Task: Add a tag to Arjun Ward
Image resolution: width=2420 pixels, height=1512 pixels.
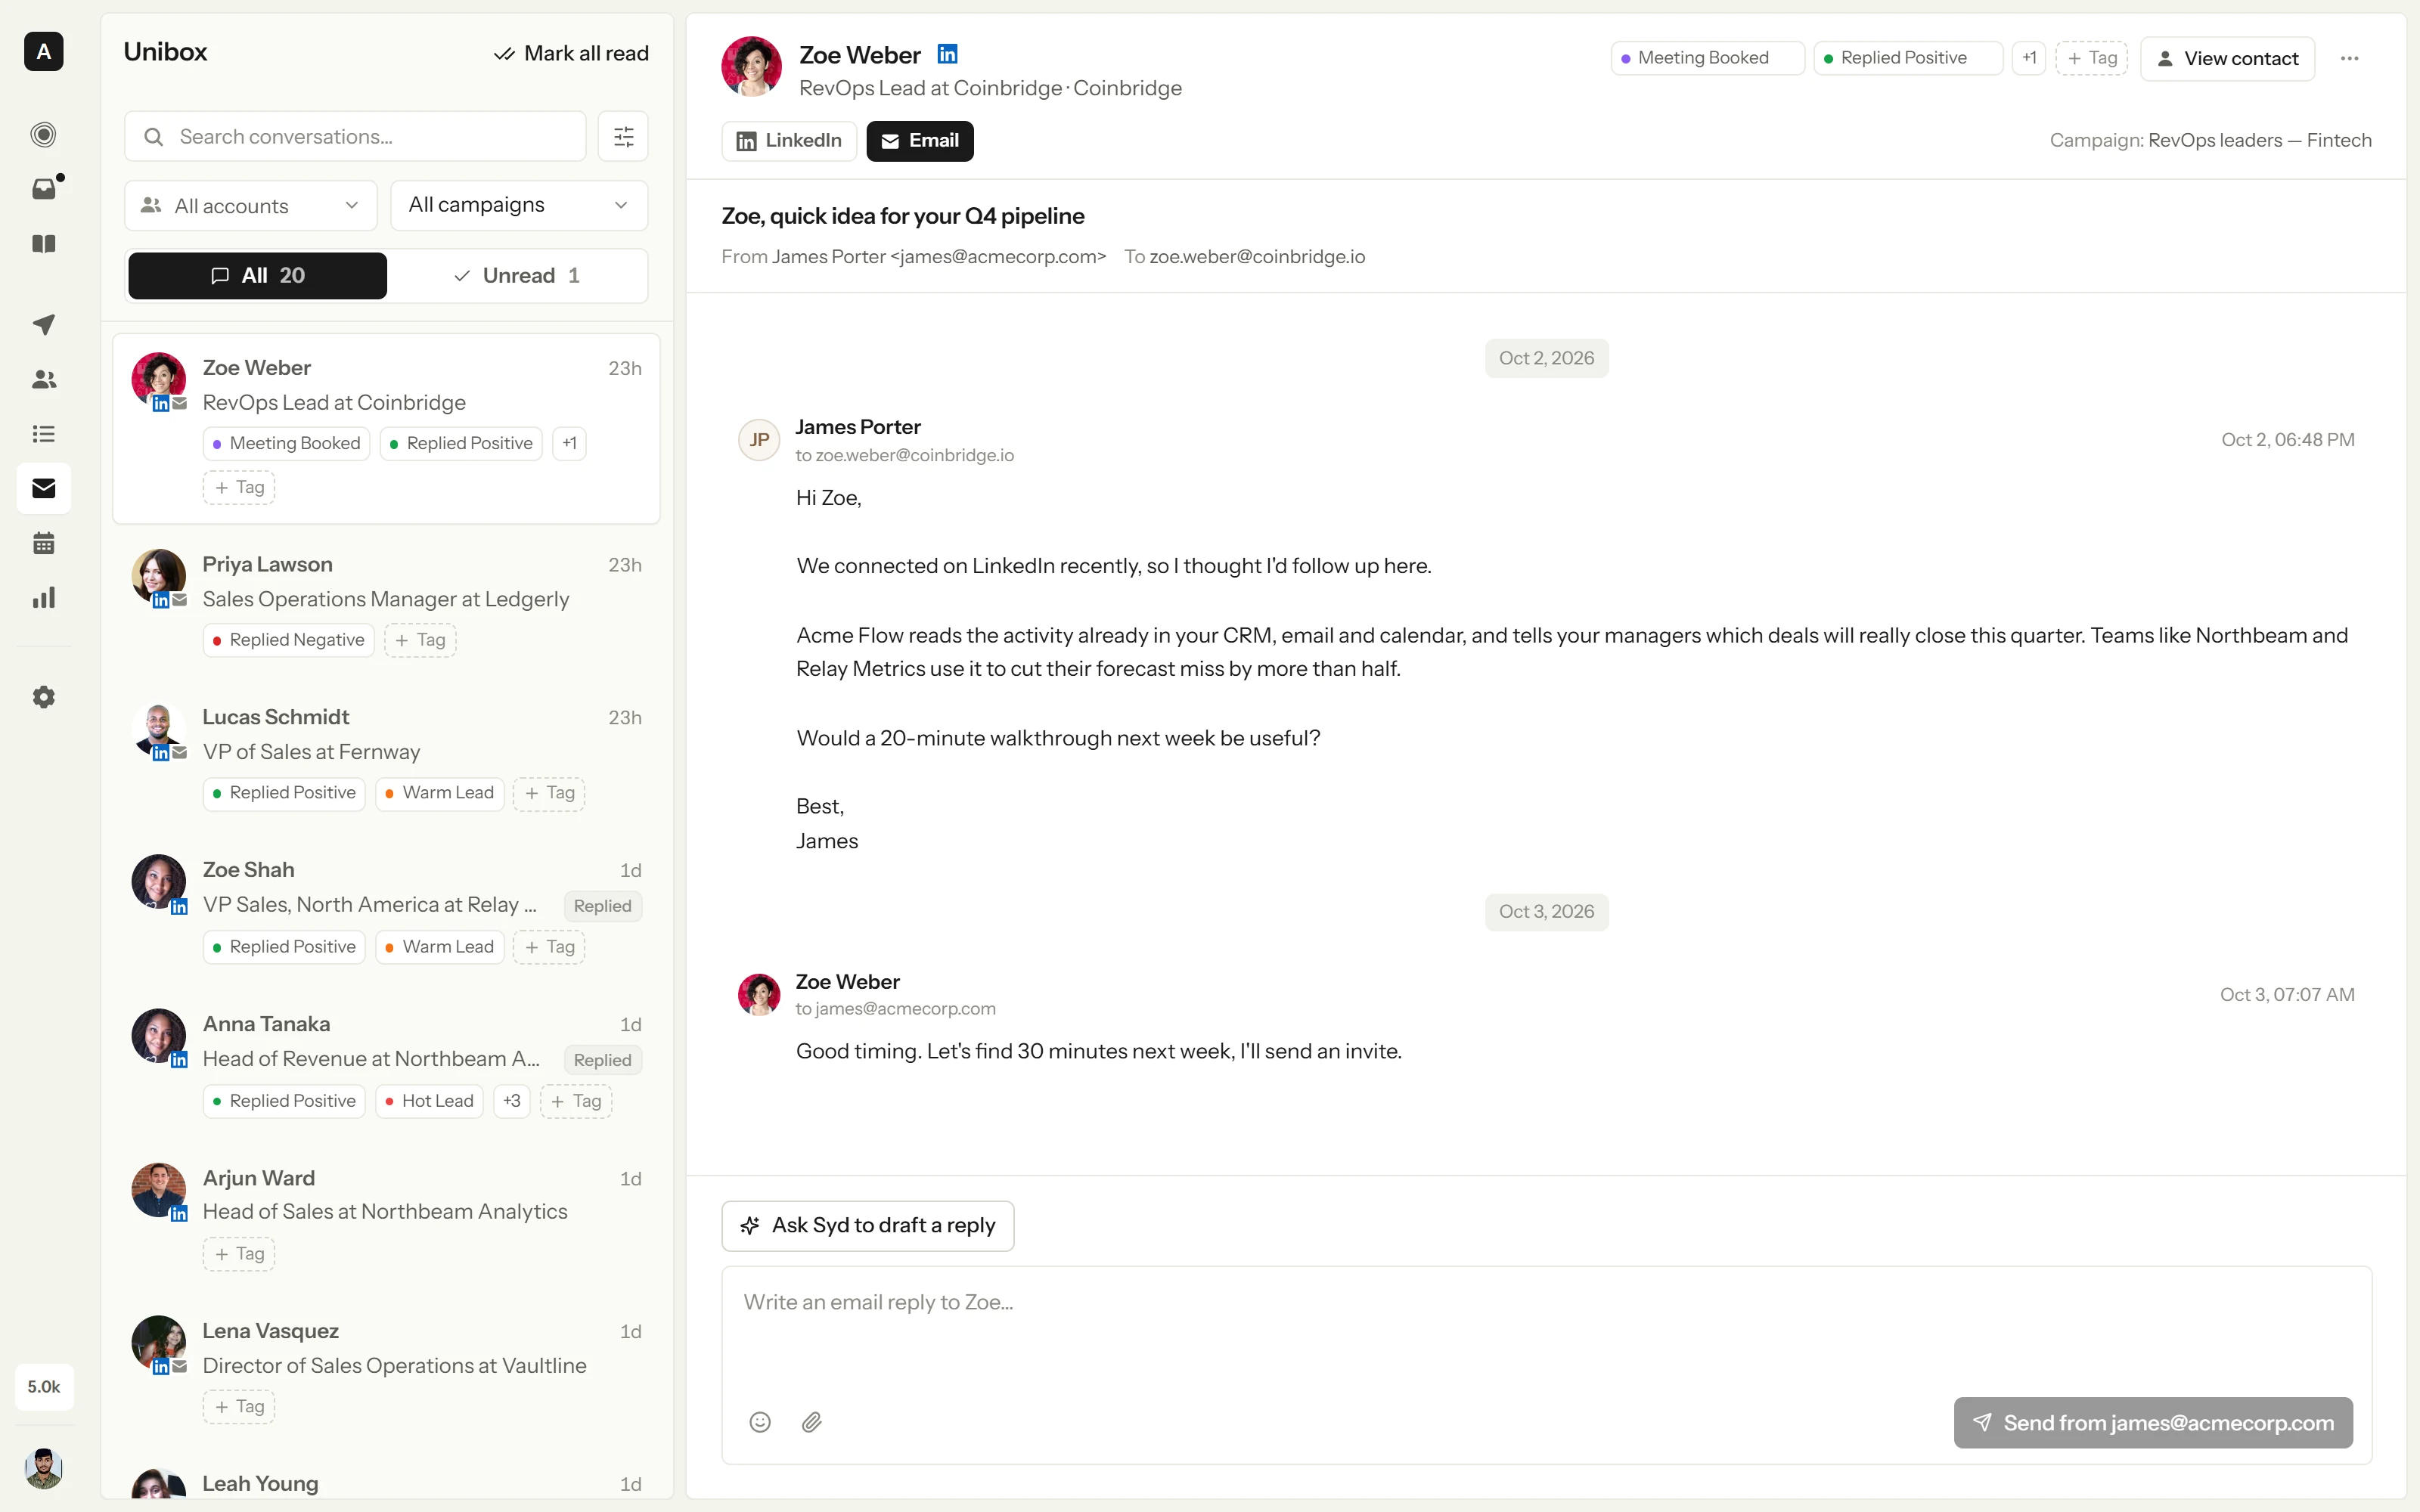Action: [x=239, y=1254]
